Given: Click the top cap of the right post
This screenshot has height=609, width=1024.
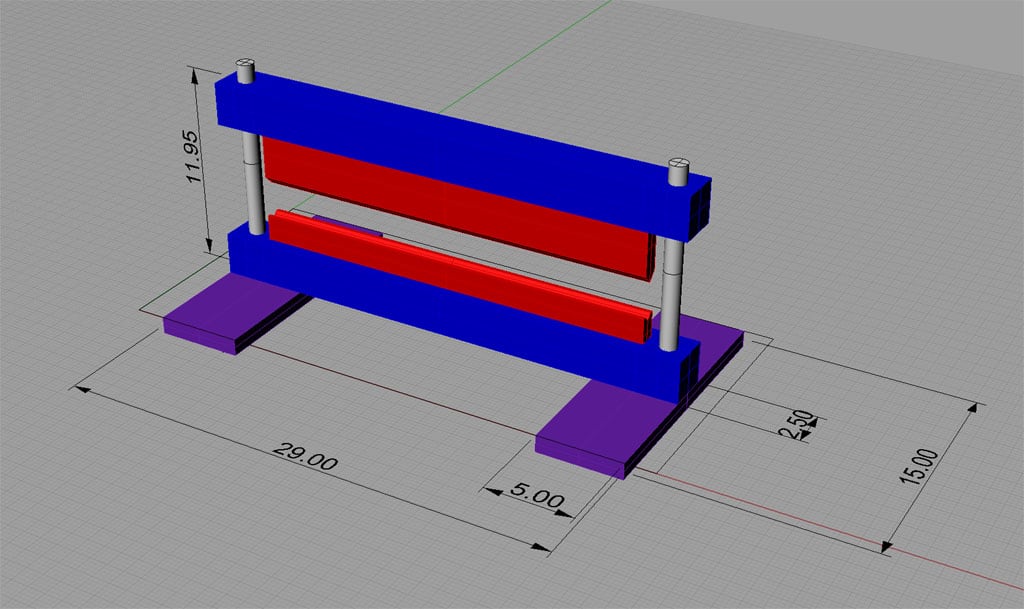Looking at the screenshot, I should pos(679,162).
